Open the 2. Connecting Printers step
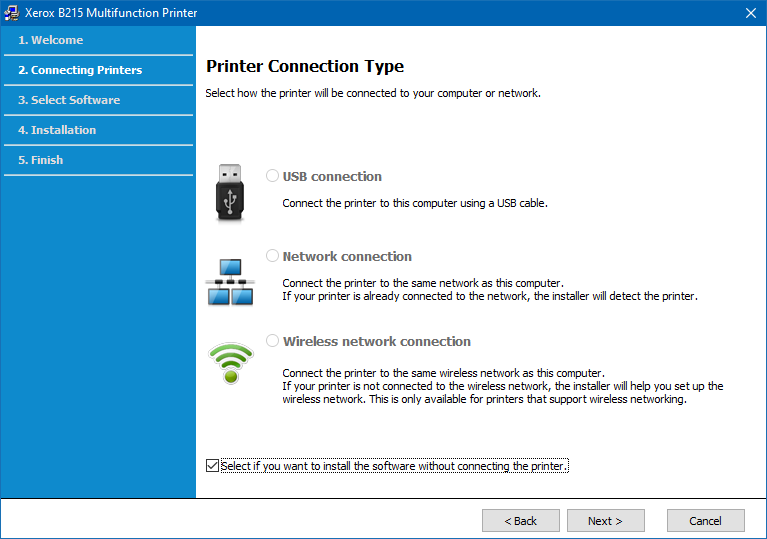The height and width of the screenshot is (539, 767). (98, 70)
